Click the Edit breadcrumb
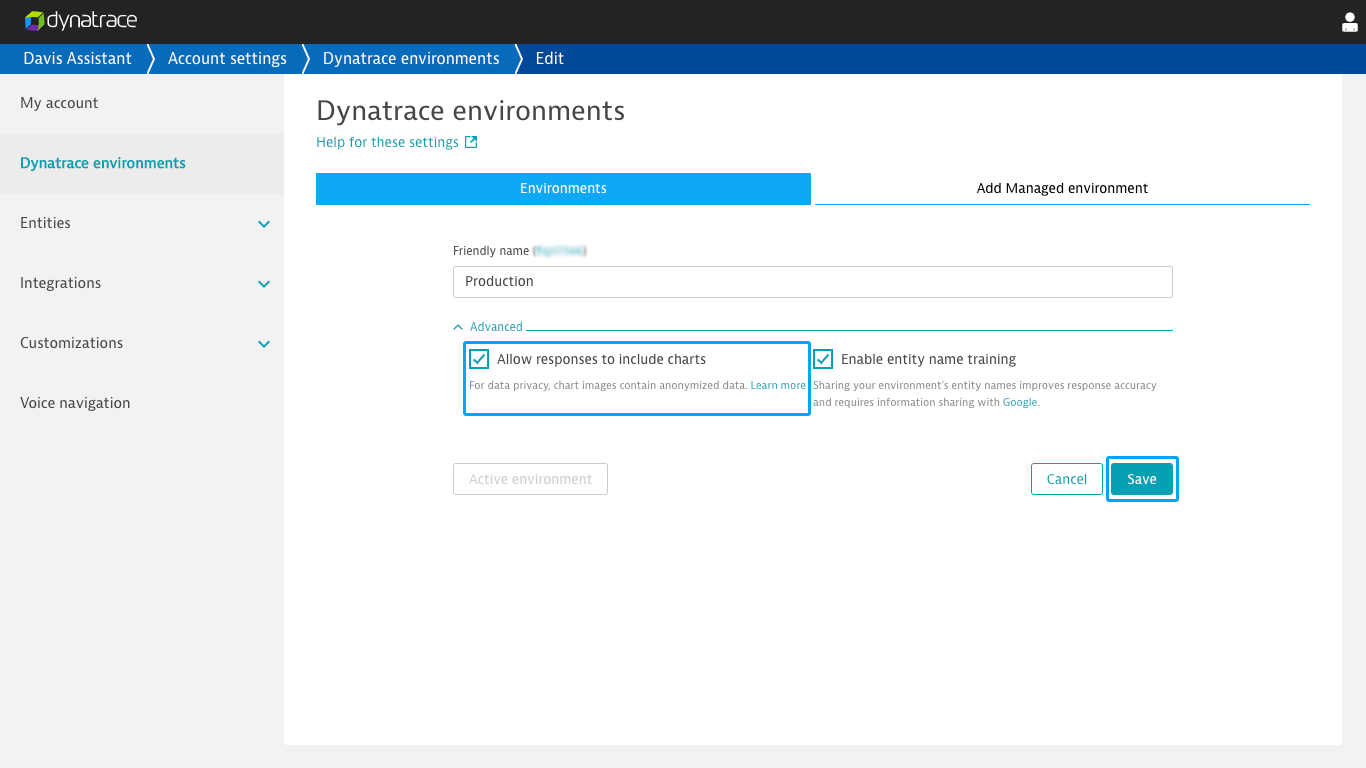The width and height of the screenshot is (1366, 768). click(550, 58)
